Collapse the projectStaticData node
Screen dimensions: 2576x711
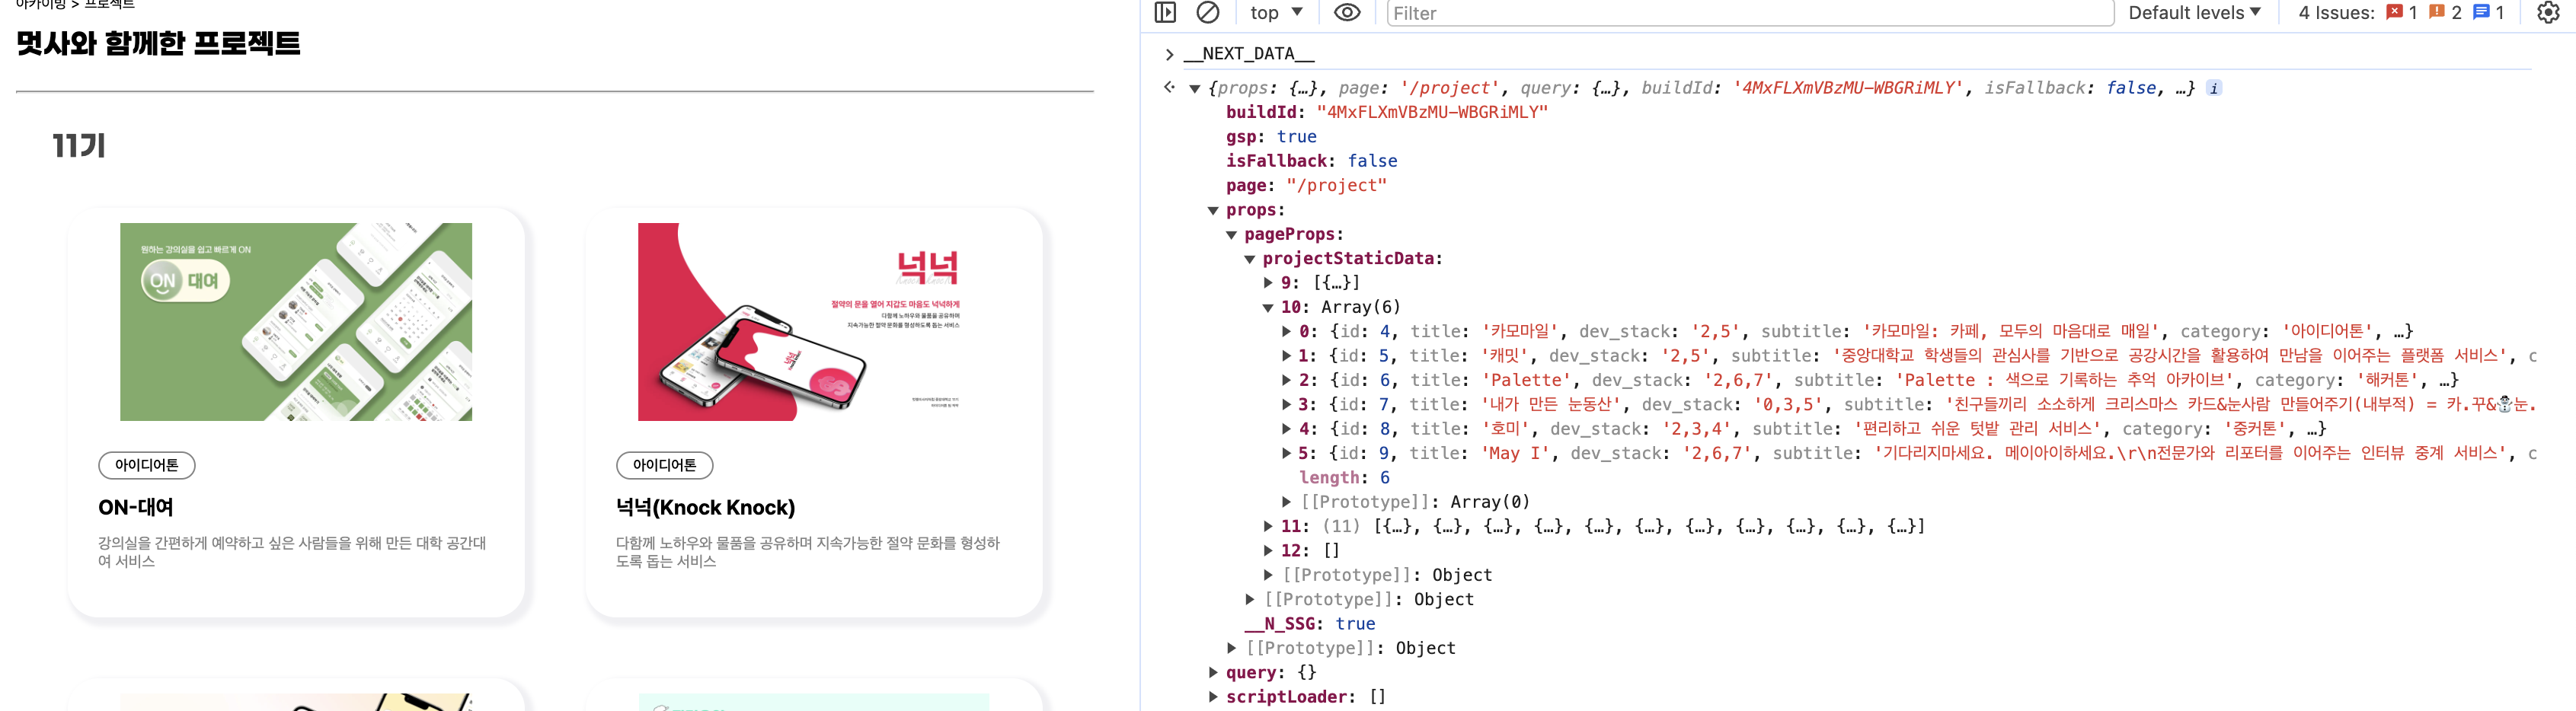point(1249,259)
